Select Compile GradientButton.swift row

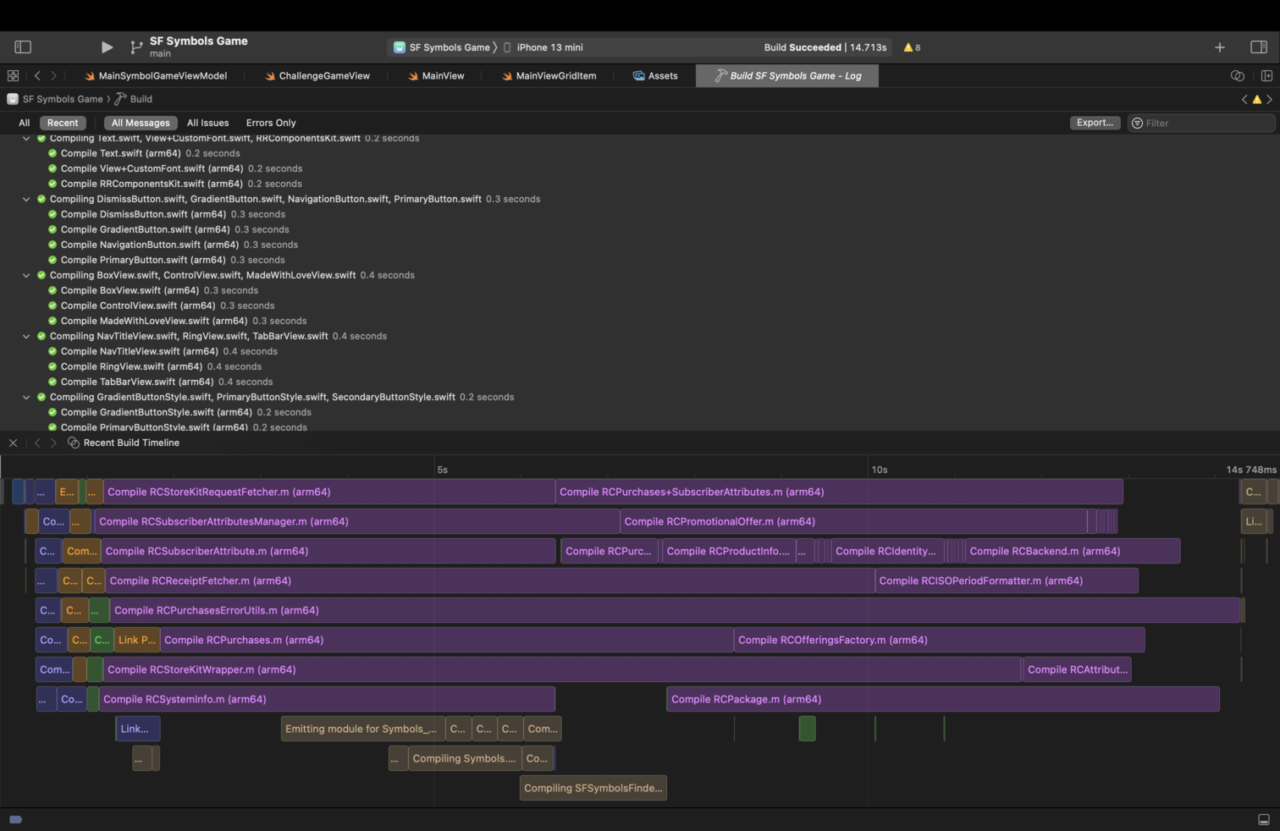tap(640, 229)
